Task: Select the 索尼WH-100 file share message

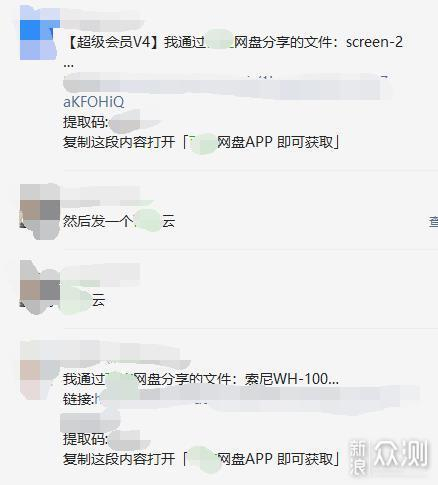Action: pyautogui.click(x=201, y=379)
